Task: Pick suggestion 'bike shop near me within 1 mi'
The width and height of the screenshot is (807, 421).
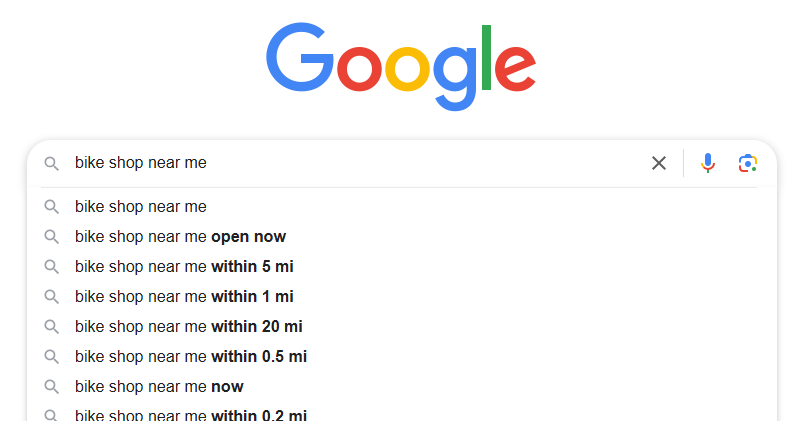Action: coord(184,296)
